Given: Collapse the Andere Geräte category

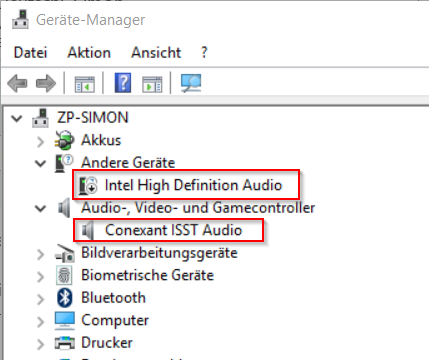Looking at the screenshot, I should [41, 163].
